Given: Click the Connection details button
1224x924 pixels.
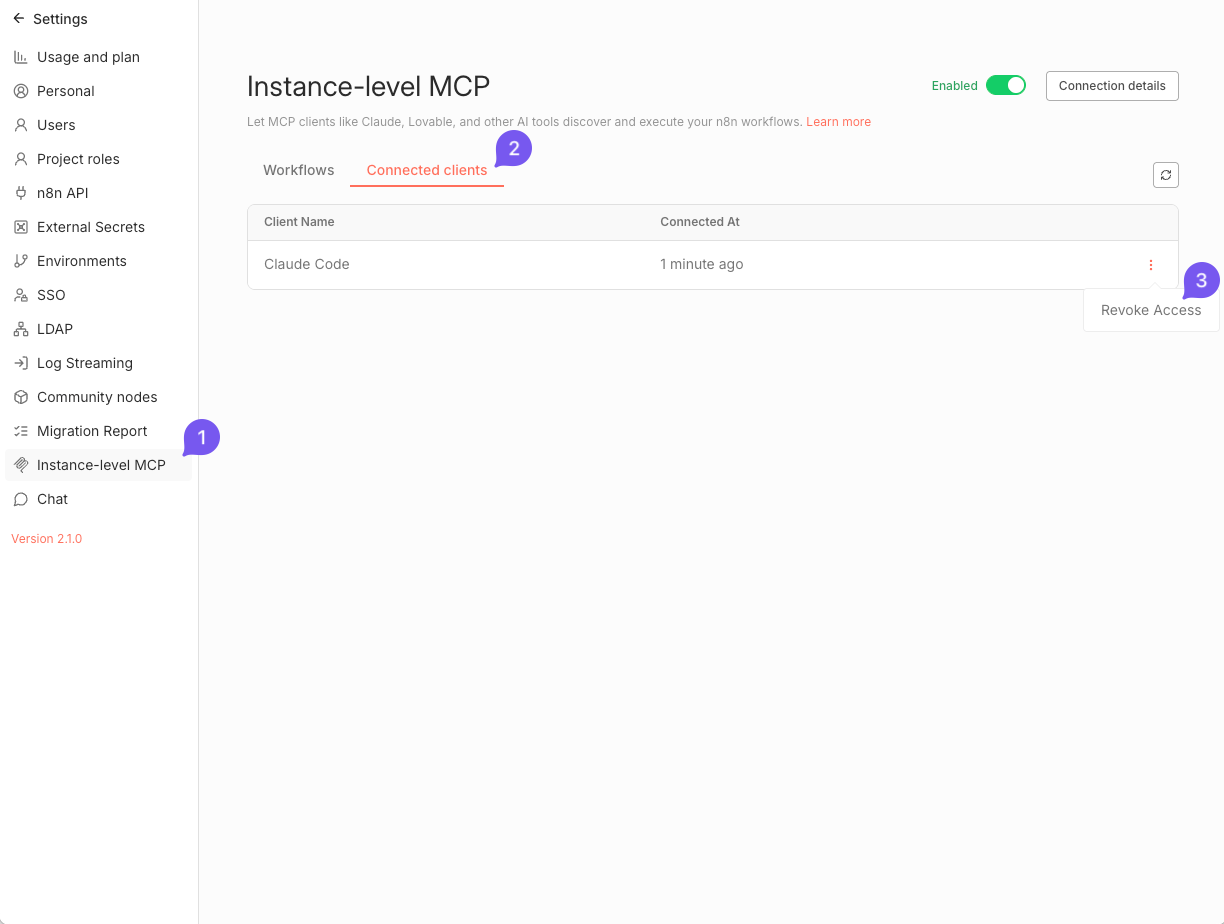Looking at the screenshot, I should click(x=1111, y=85).
